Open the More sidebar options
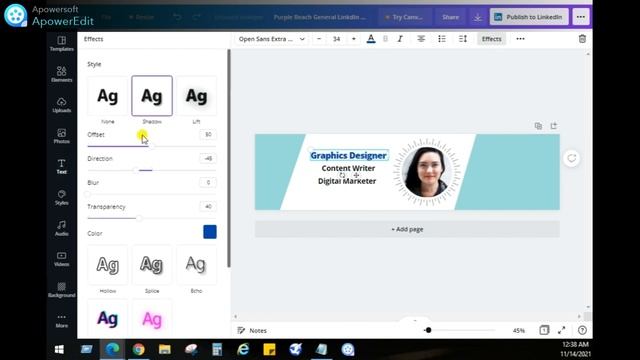 tap(62, 320)
